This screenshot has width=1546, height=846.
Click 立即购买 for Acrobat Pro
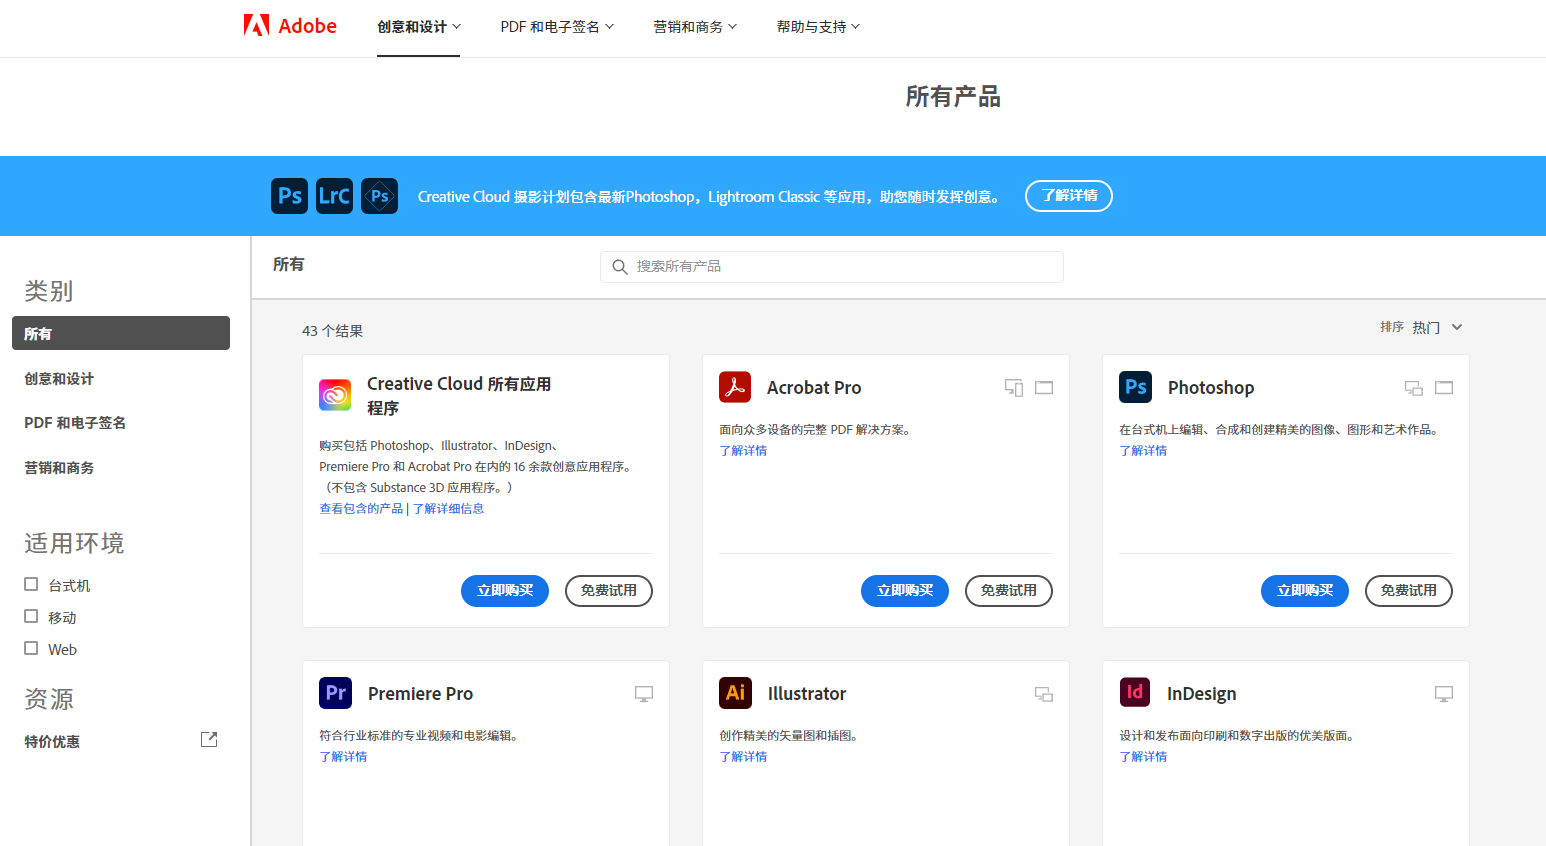click(904, 591)
